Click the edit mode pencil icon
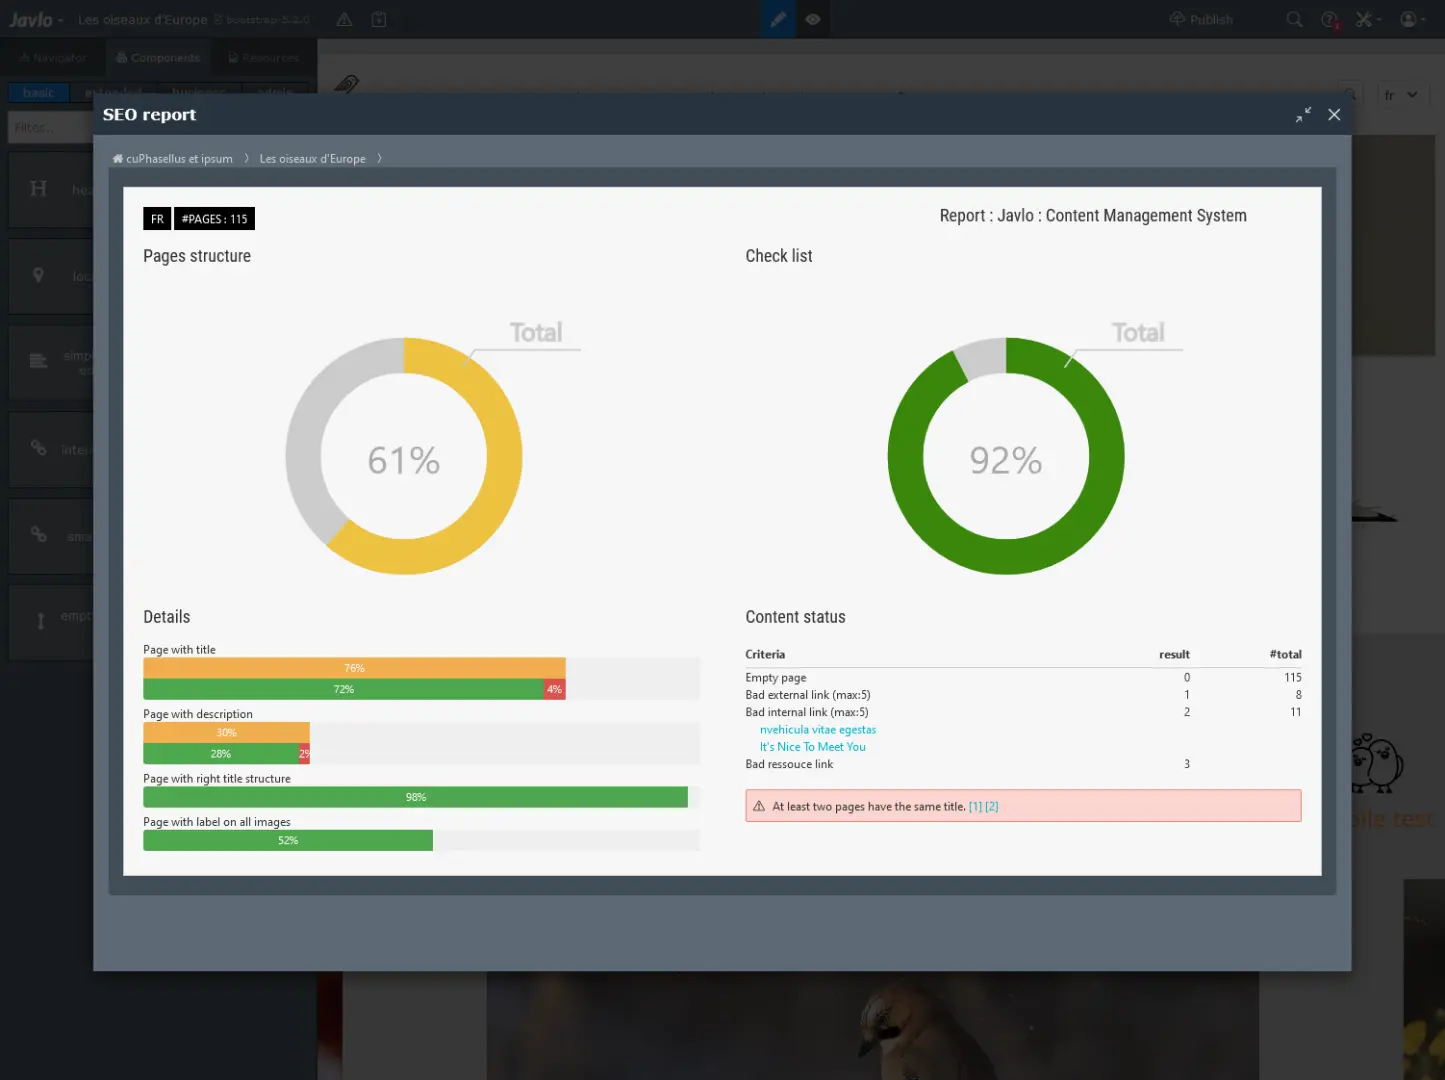The height and width of the screenshot is (1080, 1445). tap(777, 19)
